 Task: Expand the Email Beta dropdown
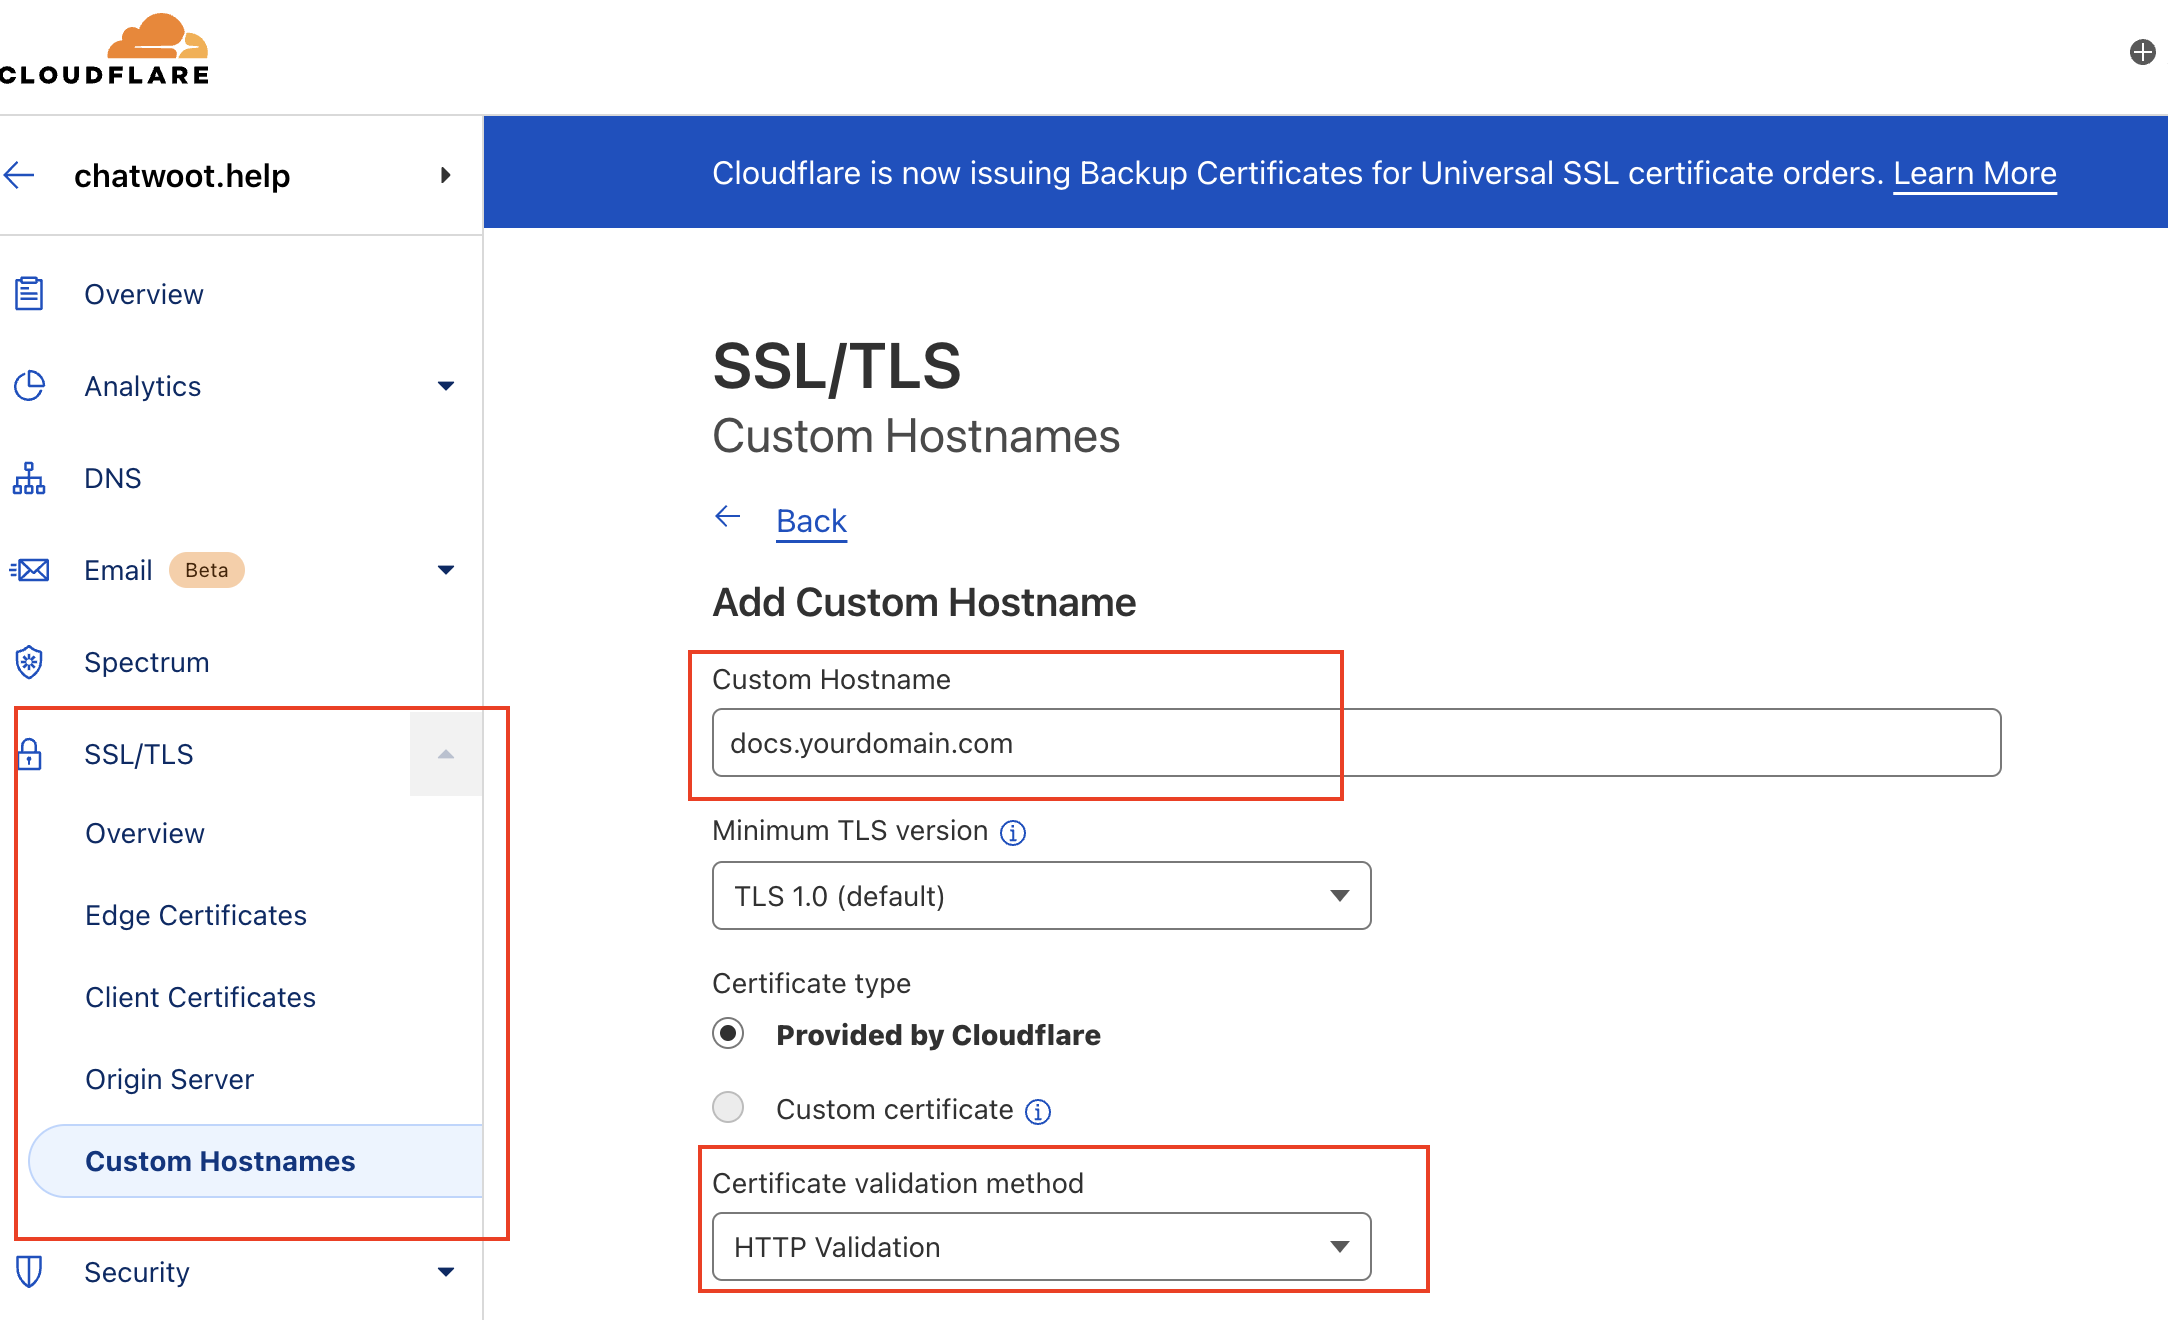(x=446, y=570)
